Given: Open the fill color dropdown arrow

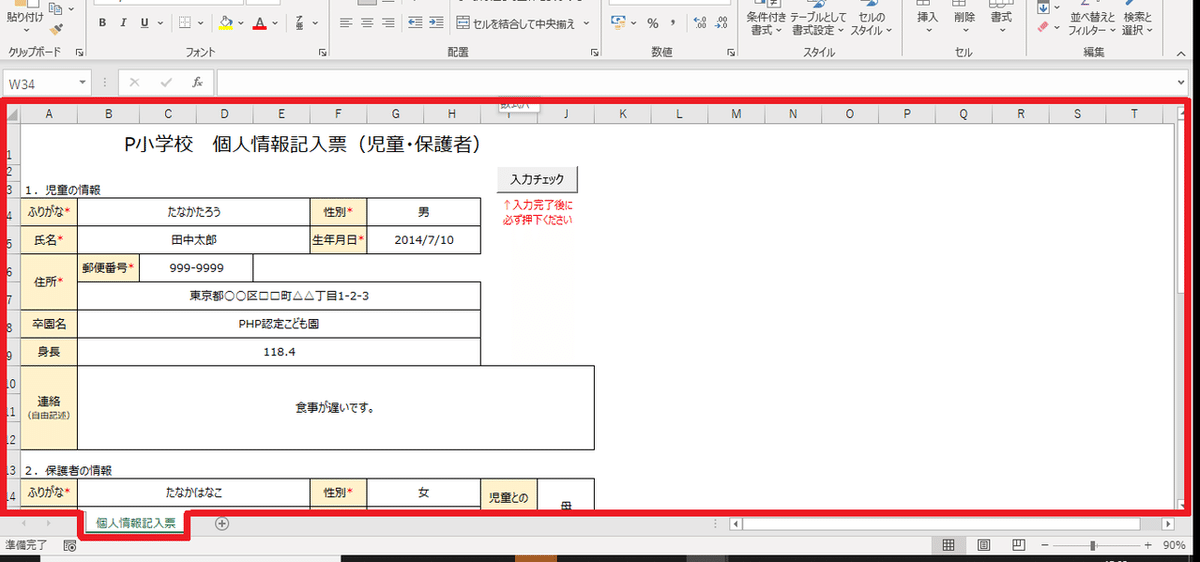Looking at the screenshot, I should click(241, 23).
